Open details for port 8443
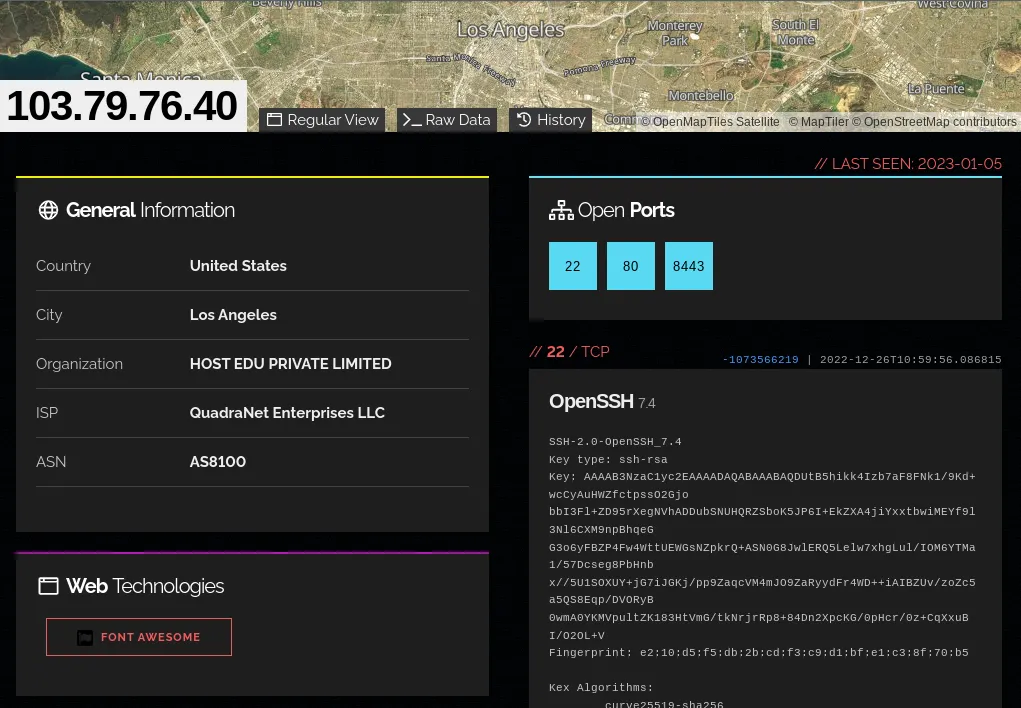Viewport: 1021px width, 708px height. [688, 266]
